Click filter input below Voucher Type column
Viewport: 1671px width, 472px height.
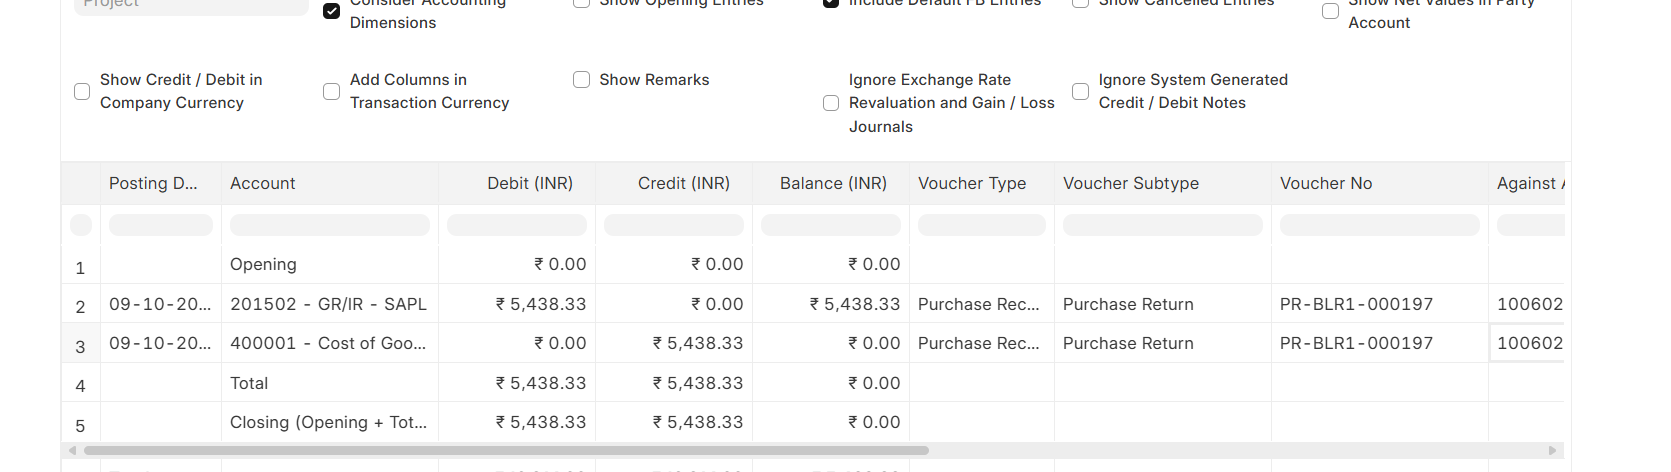981,226
